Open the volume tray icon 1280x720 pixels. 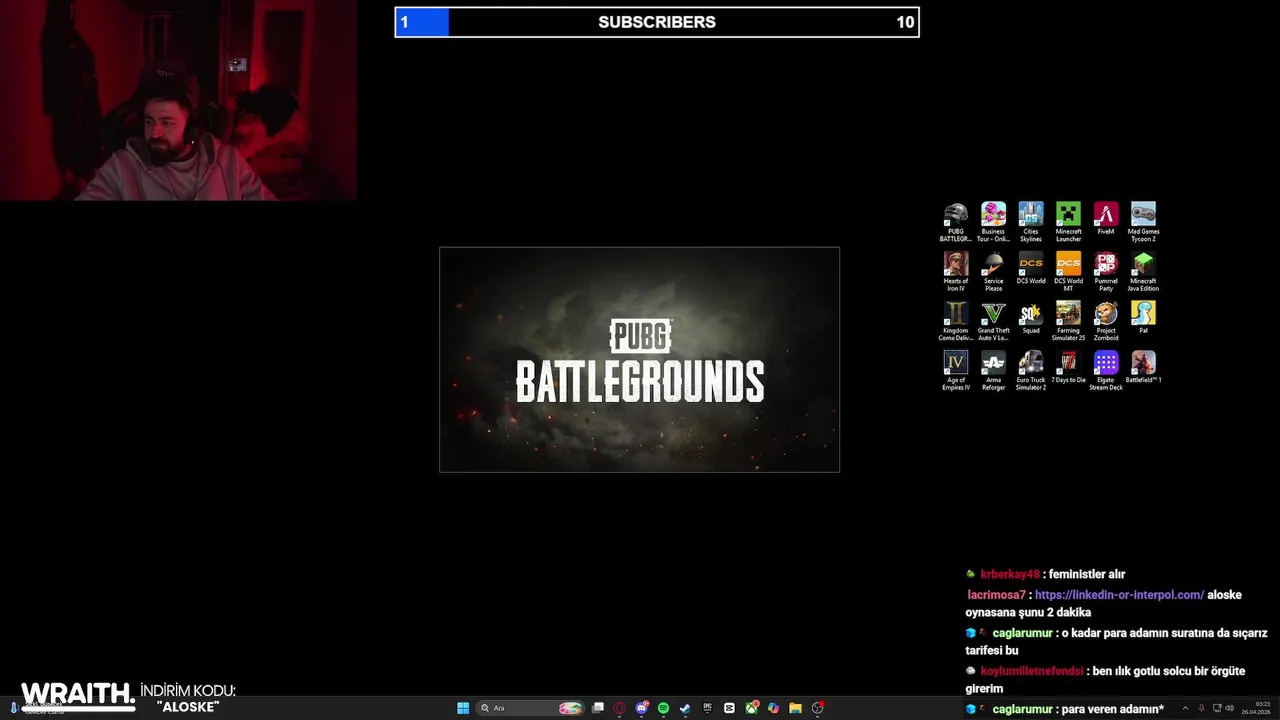[1230, 708]
